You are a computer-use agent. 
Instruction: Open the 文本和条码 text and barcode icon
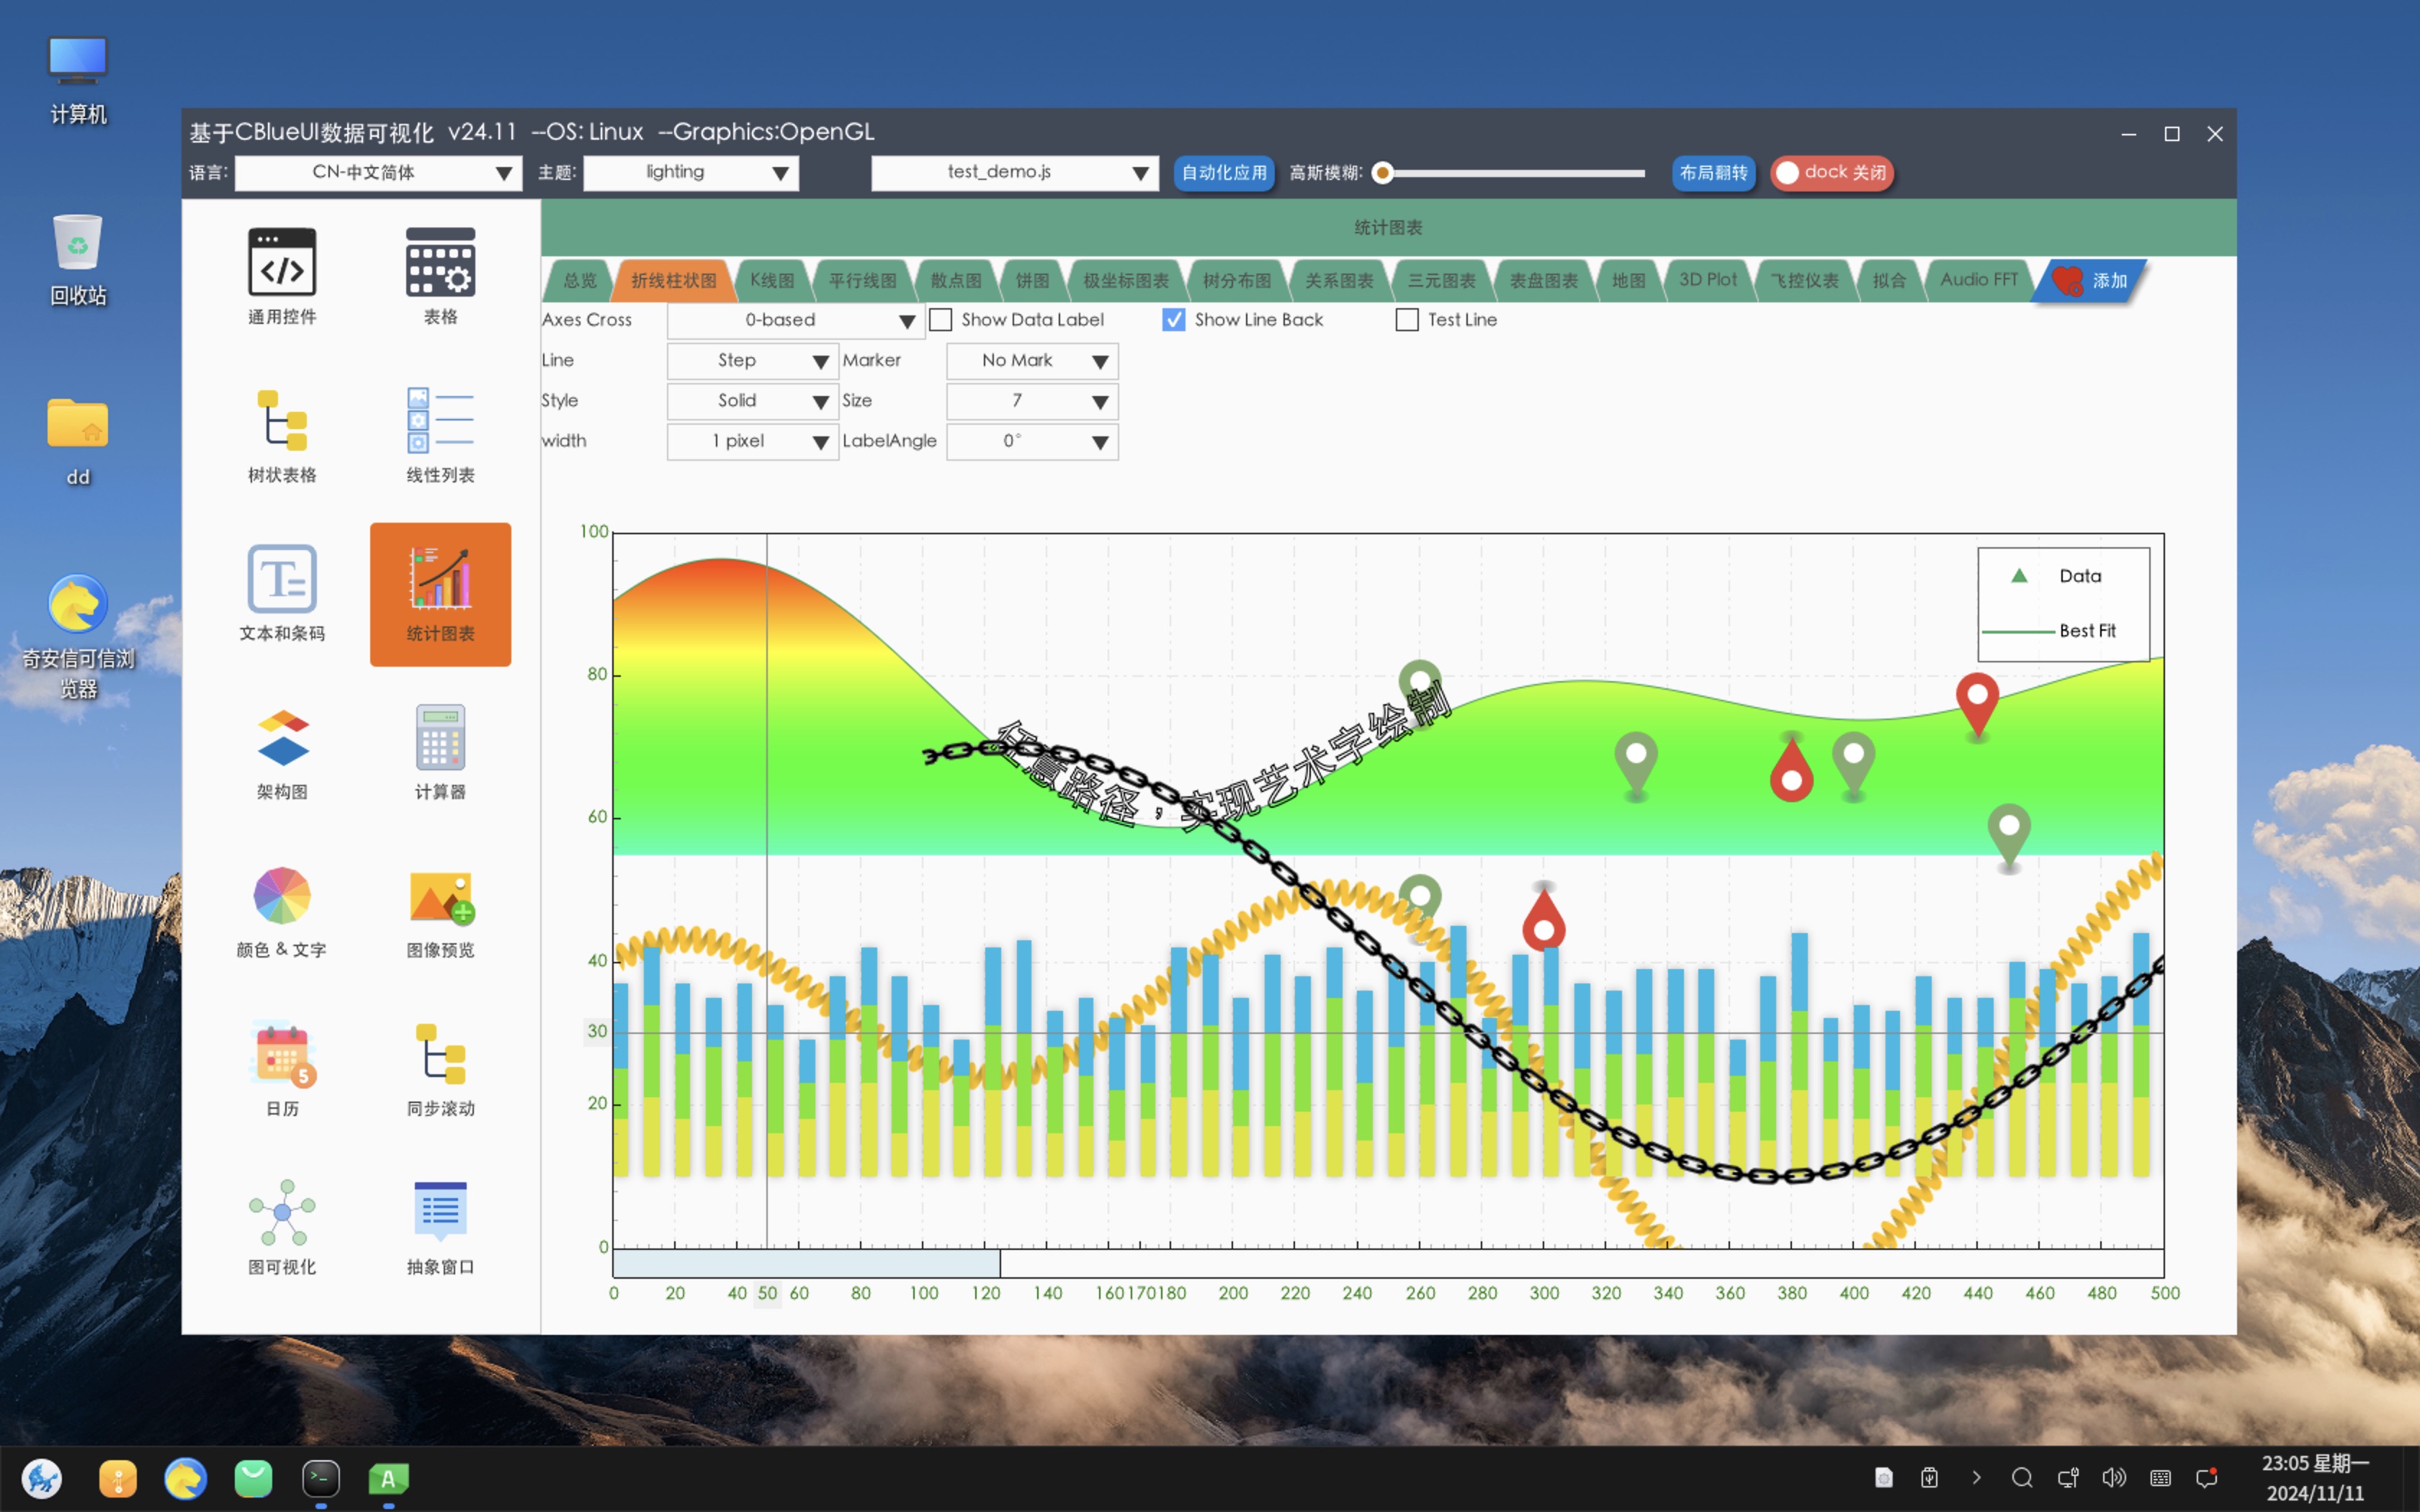pos(282,593)
